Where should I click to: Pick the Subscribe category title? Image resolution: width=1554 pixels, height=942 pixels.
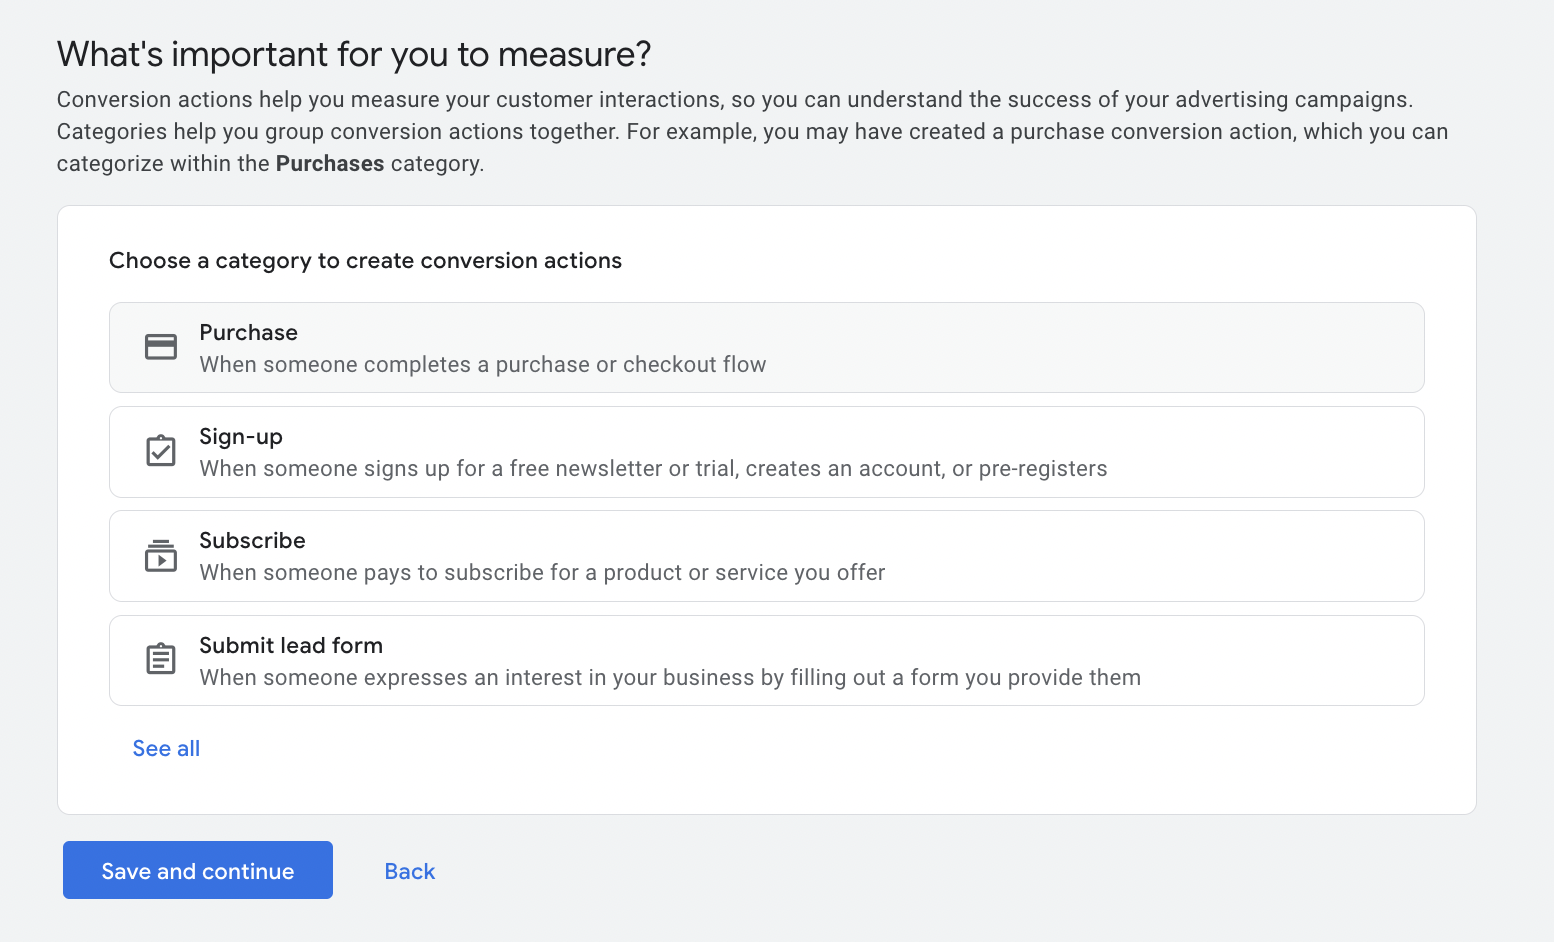click(x=252, y=541)
